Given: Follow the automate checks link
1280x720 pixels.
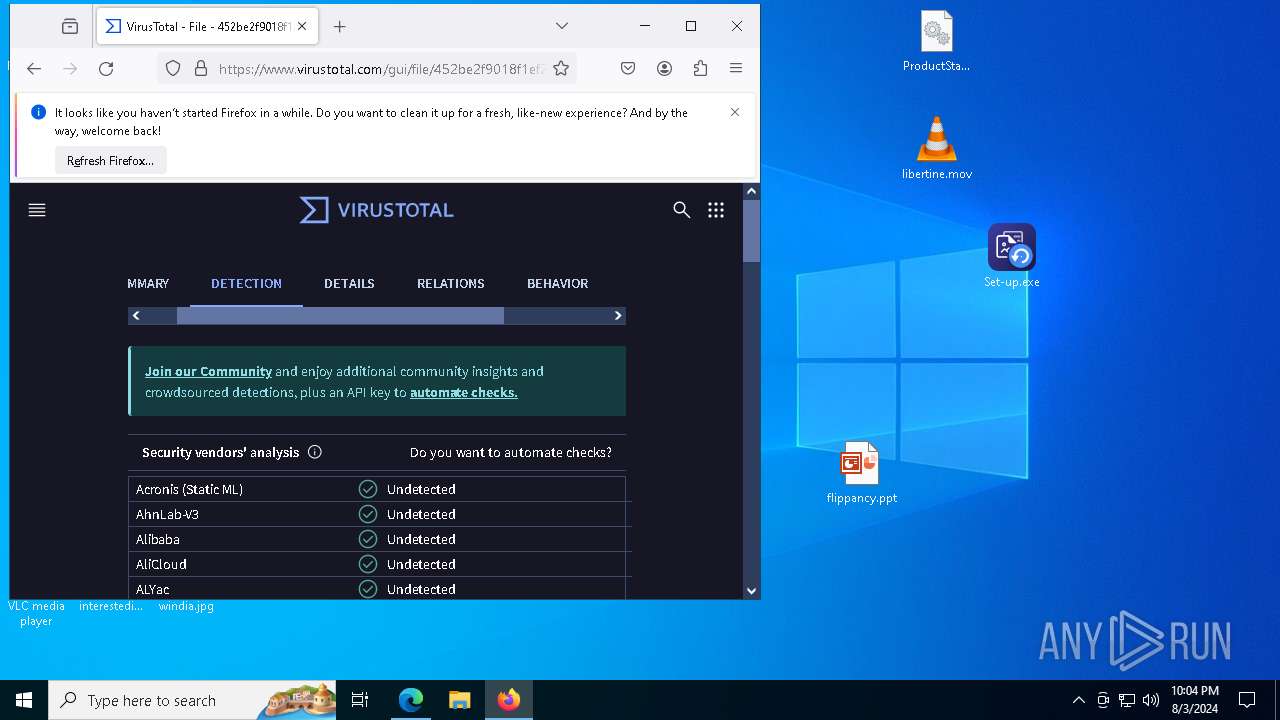Looking at the screenshot, I should pos(463,393).
